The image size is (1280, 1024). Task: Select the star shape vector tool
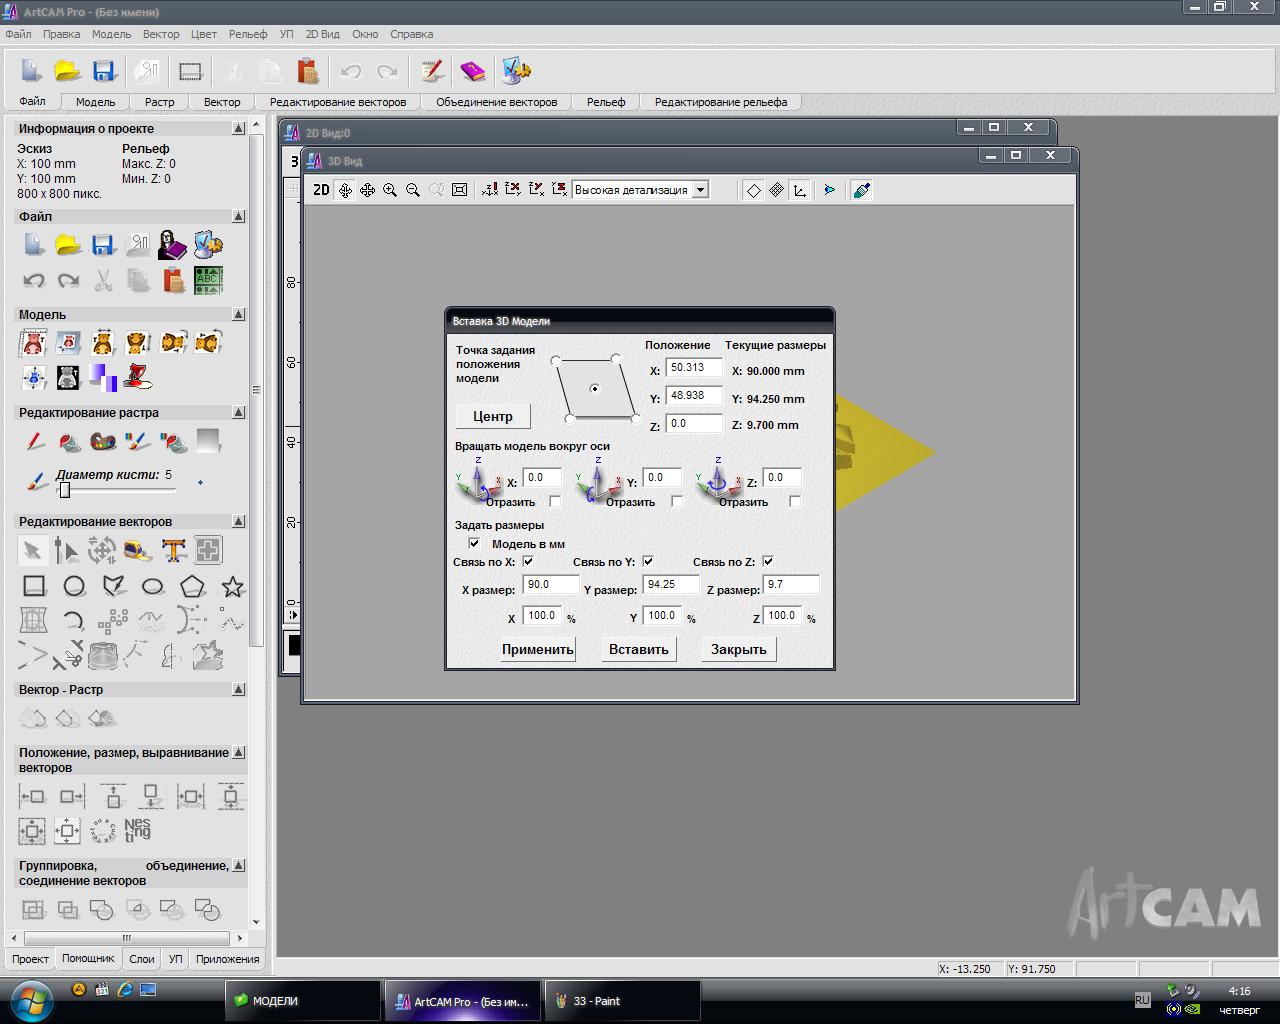click(232, 587)
